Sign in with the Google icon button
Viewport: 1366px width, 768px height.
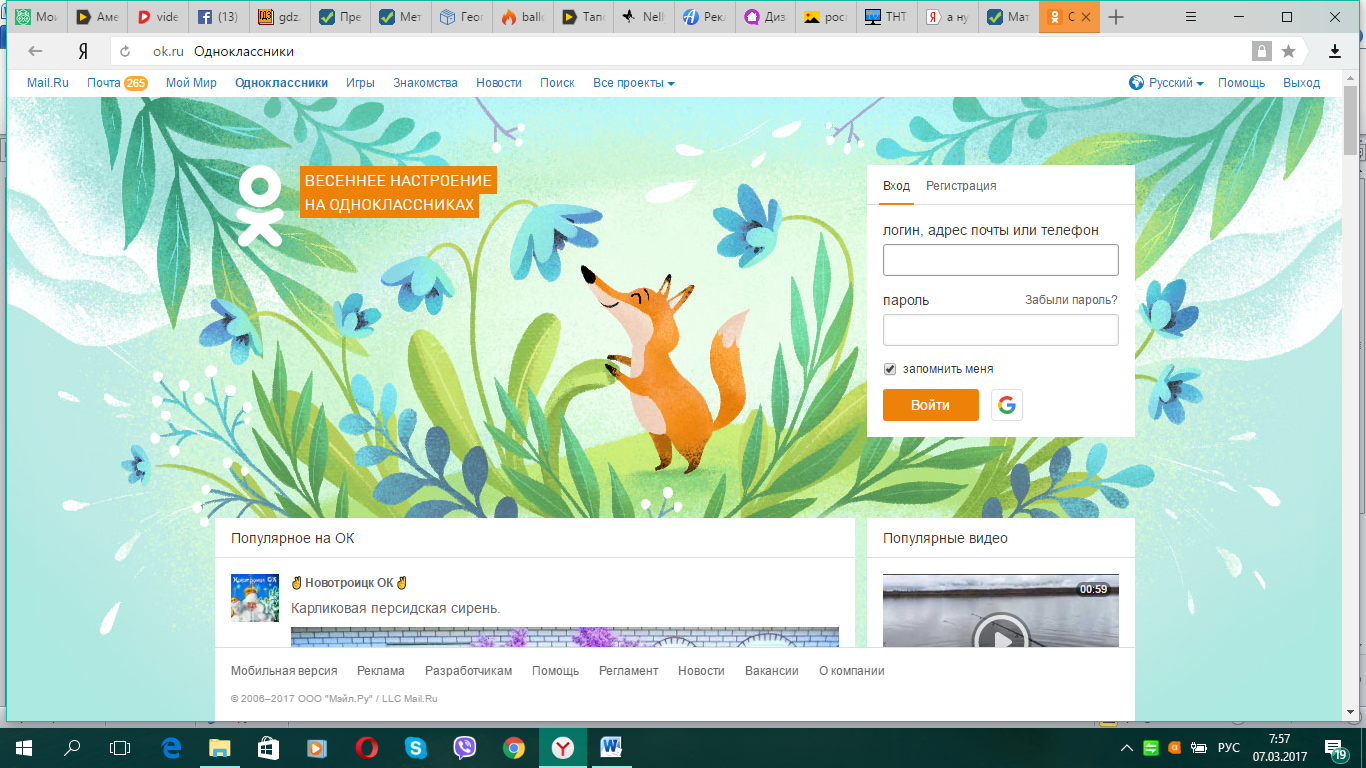click(x=1007, y=405)
